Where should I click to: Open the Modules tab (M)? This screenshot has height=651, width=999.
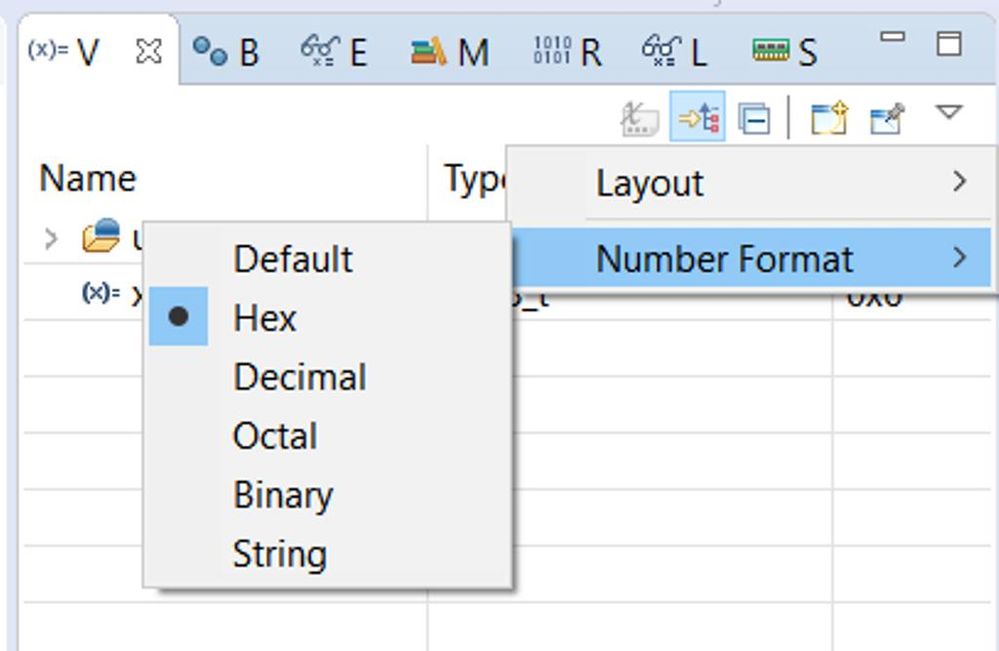(450, 51)
